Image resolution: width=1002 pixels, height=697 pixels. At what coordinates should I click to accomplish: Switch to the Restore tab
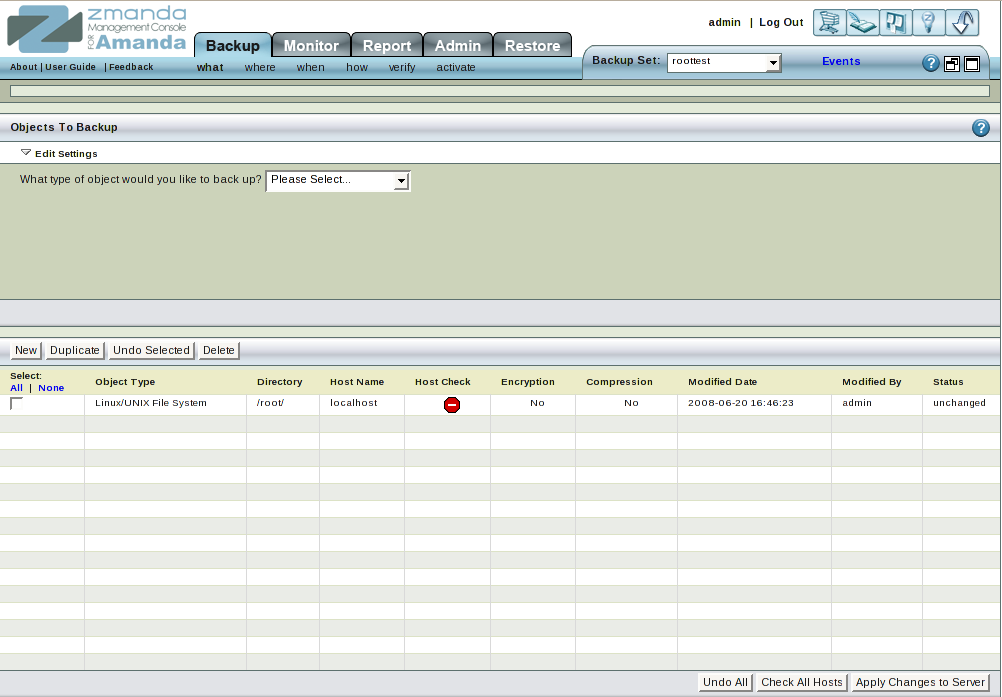532,45
